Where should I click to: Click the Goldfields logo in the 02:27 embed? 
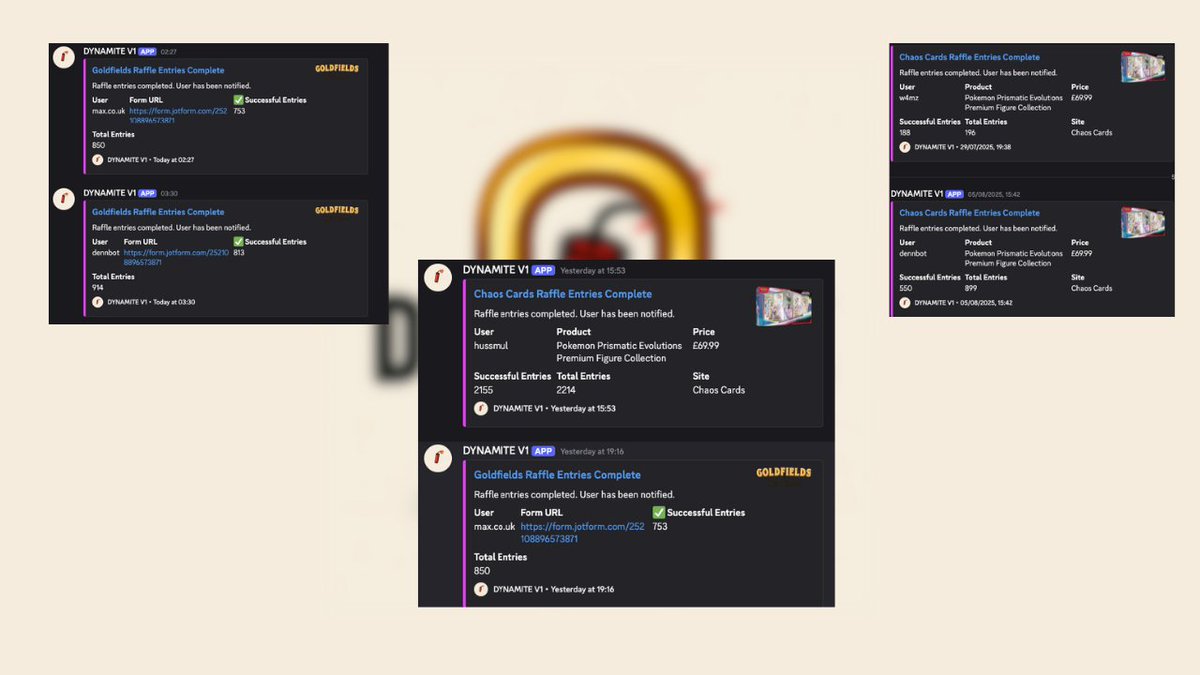click(337, 69)
